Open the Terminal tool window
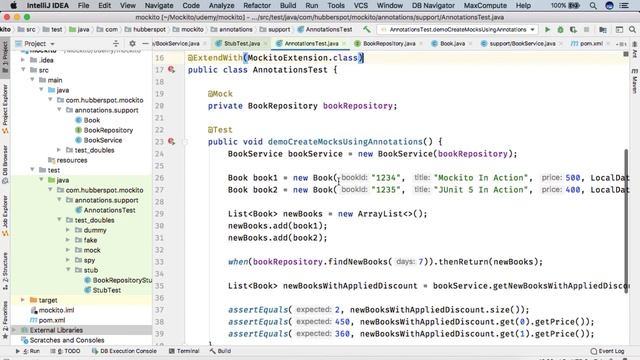The height and width of the screenshot is (360, 640). point(184,351)
